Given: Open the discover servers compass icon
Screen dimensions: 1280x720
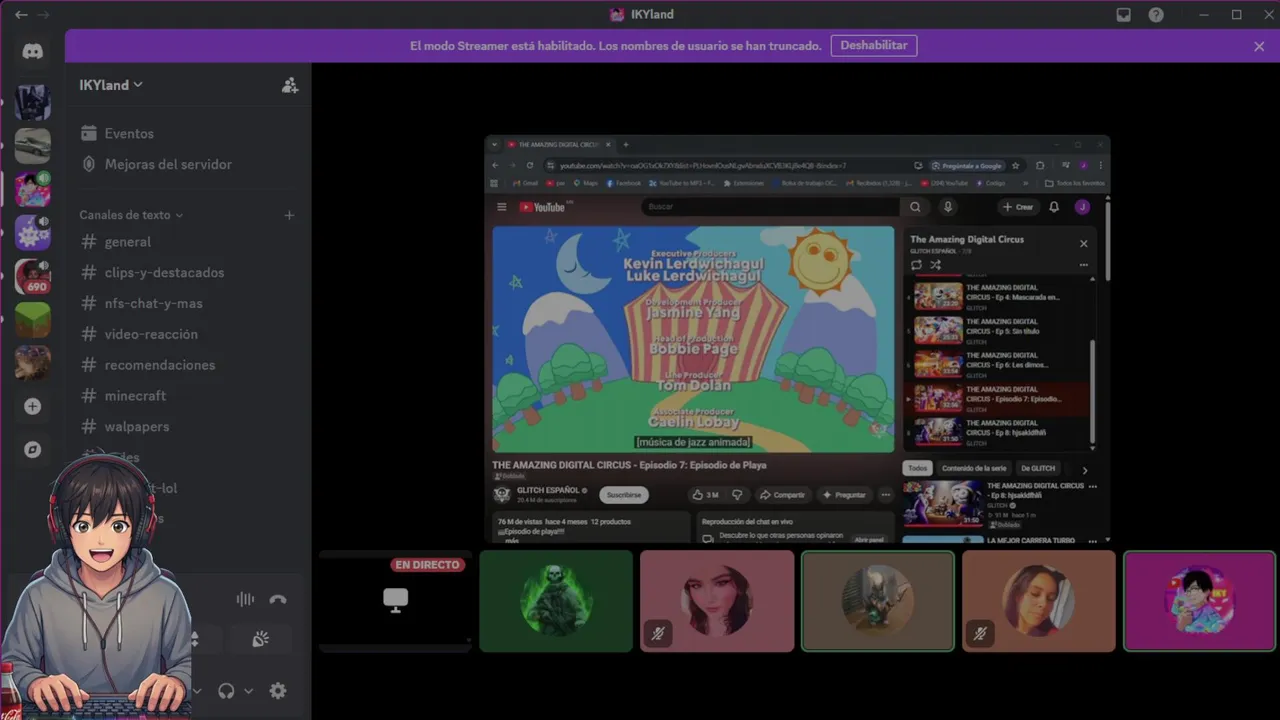Looking at the screenshot, I should click(x=32, y=450).
